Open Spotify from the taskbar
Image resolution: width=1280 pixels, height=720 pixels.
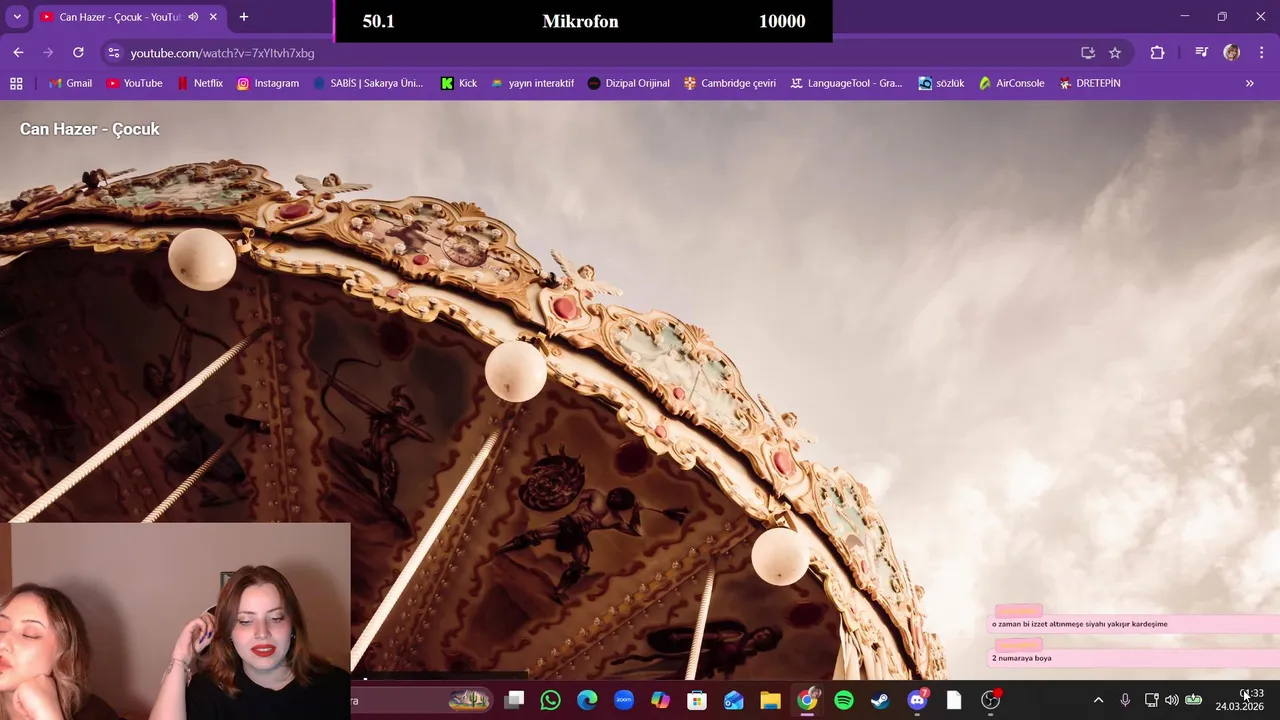tap(844, 700)
